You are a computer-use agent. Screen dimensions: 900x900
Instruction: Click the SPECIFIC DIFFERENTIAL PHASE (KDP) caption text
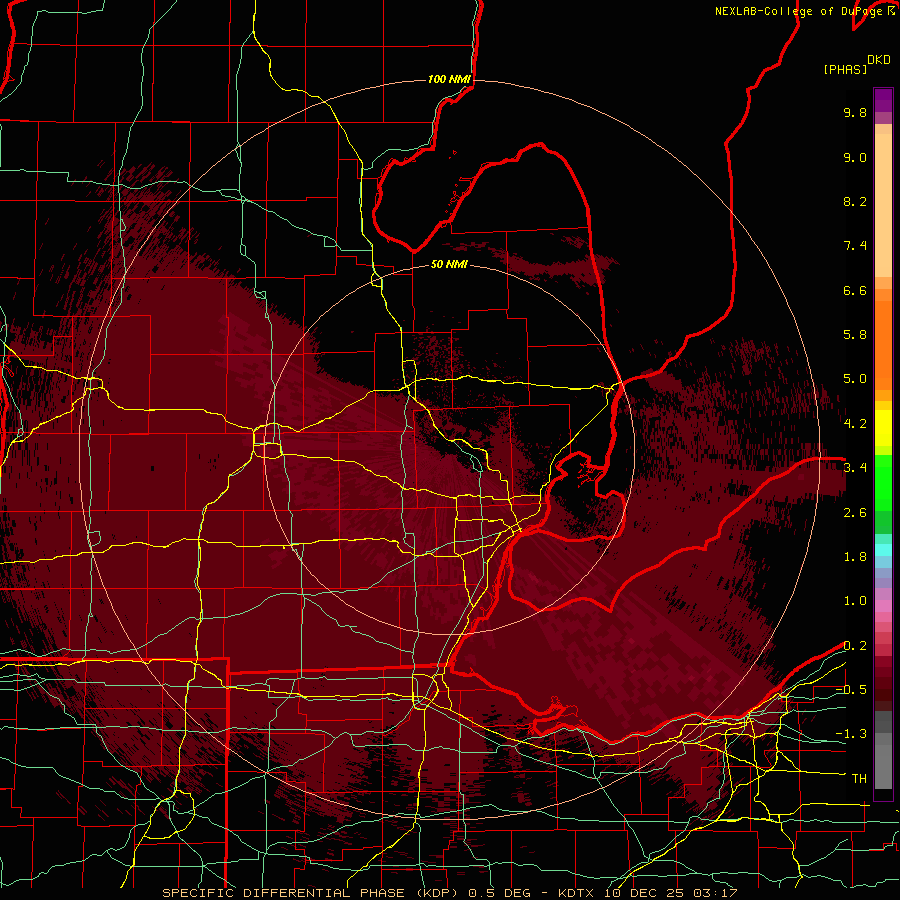310,893
